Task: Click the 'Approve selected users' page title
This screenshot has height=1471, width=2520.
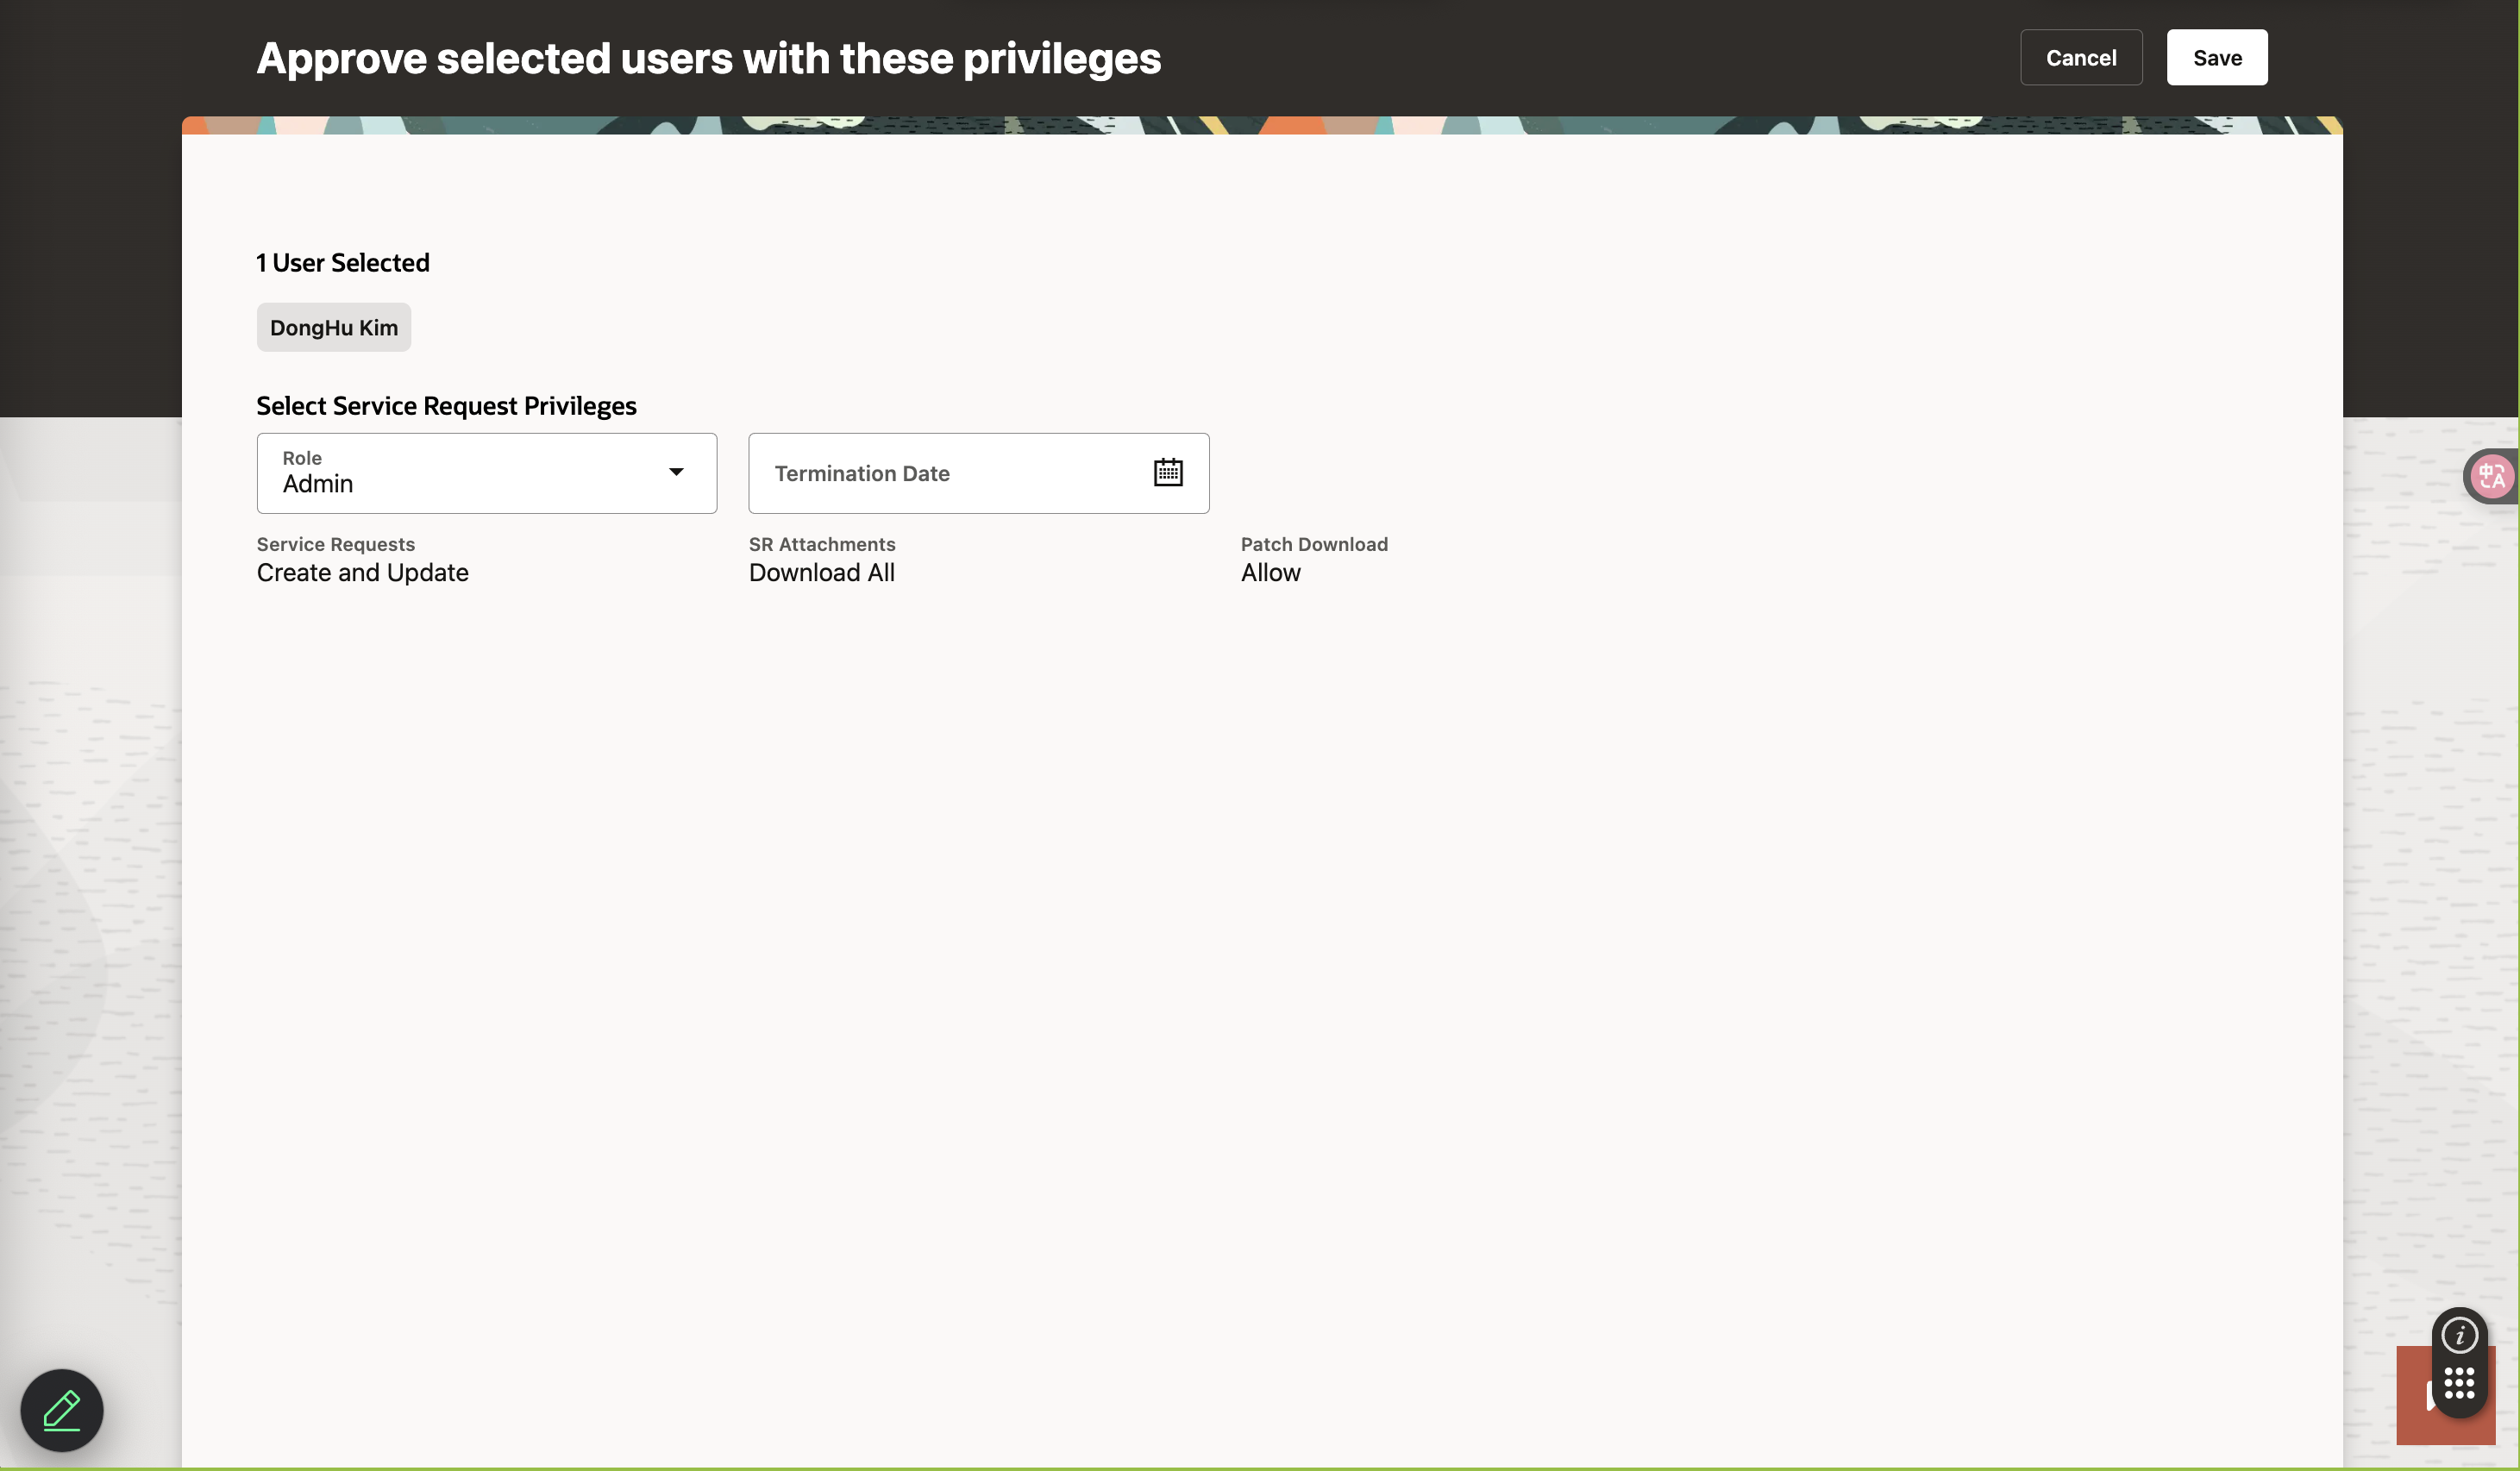Action: [708, 58]
